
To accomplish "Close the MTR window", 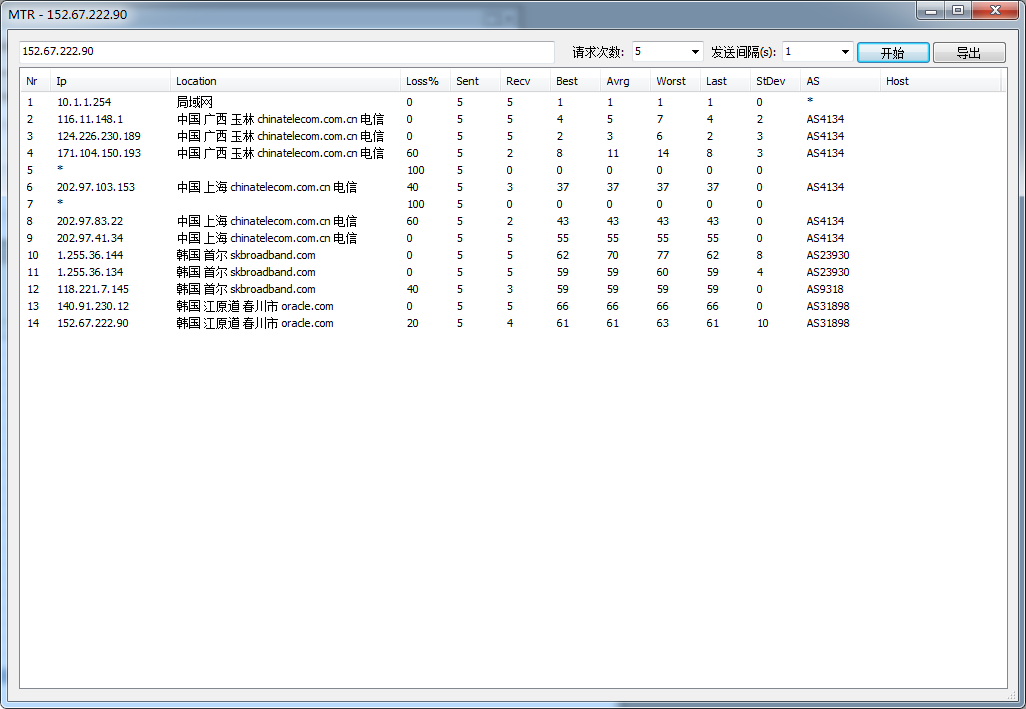I will click(x=996, y=10).
